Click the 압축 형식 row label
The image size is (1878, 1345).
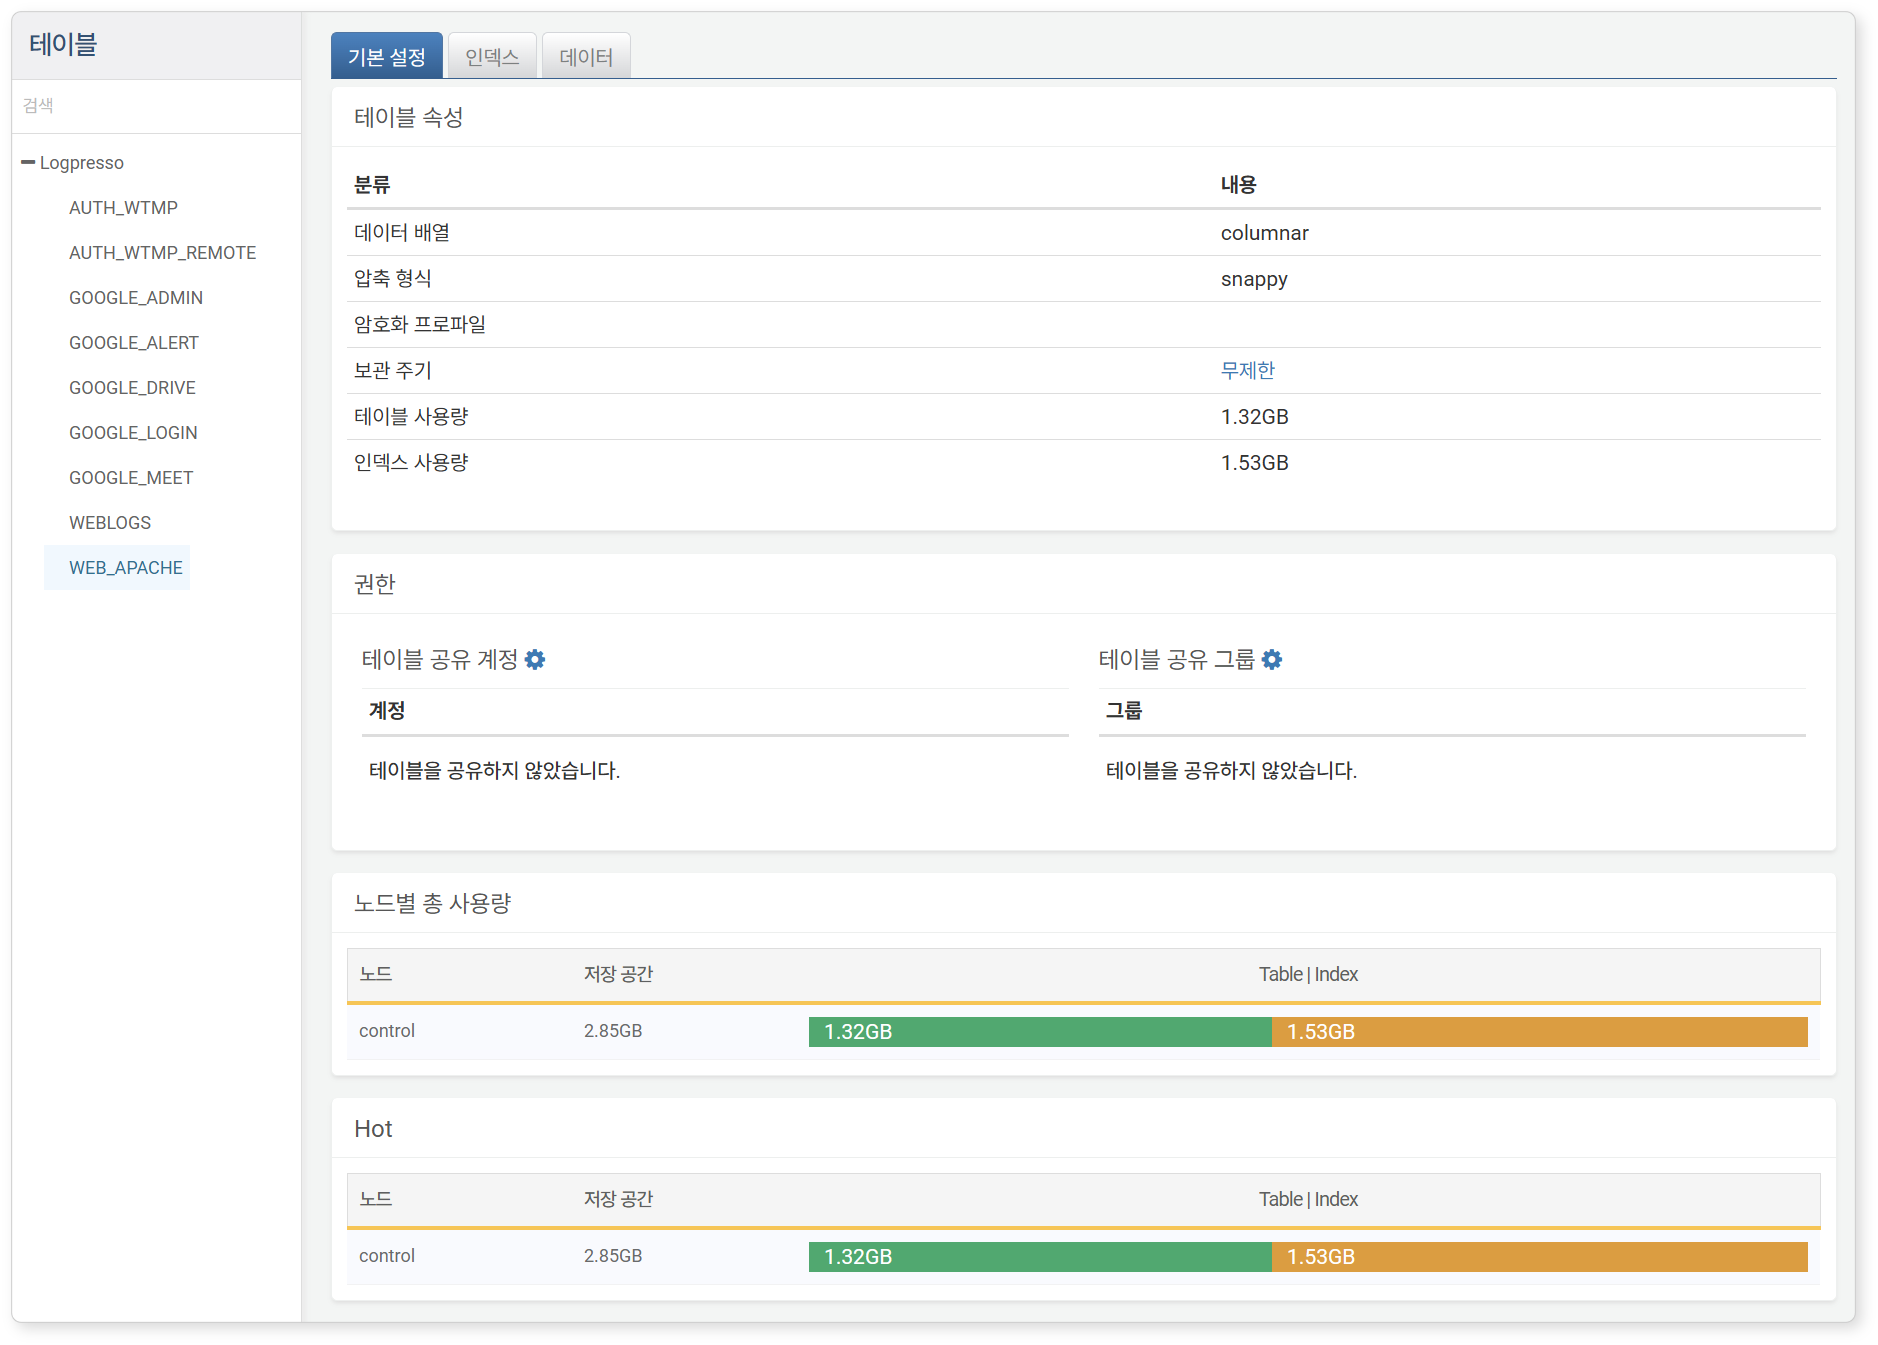tap(393, 279)
